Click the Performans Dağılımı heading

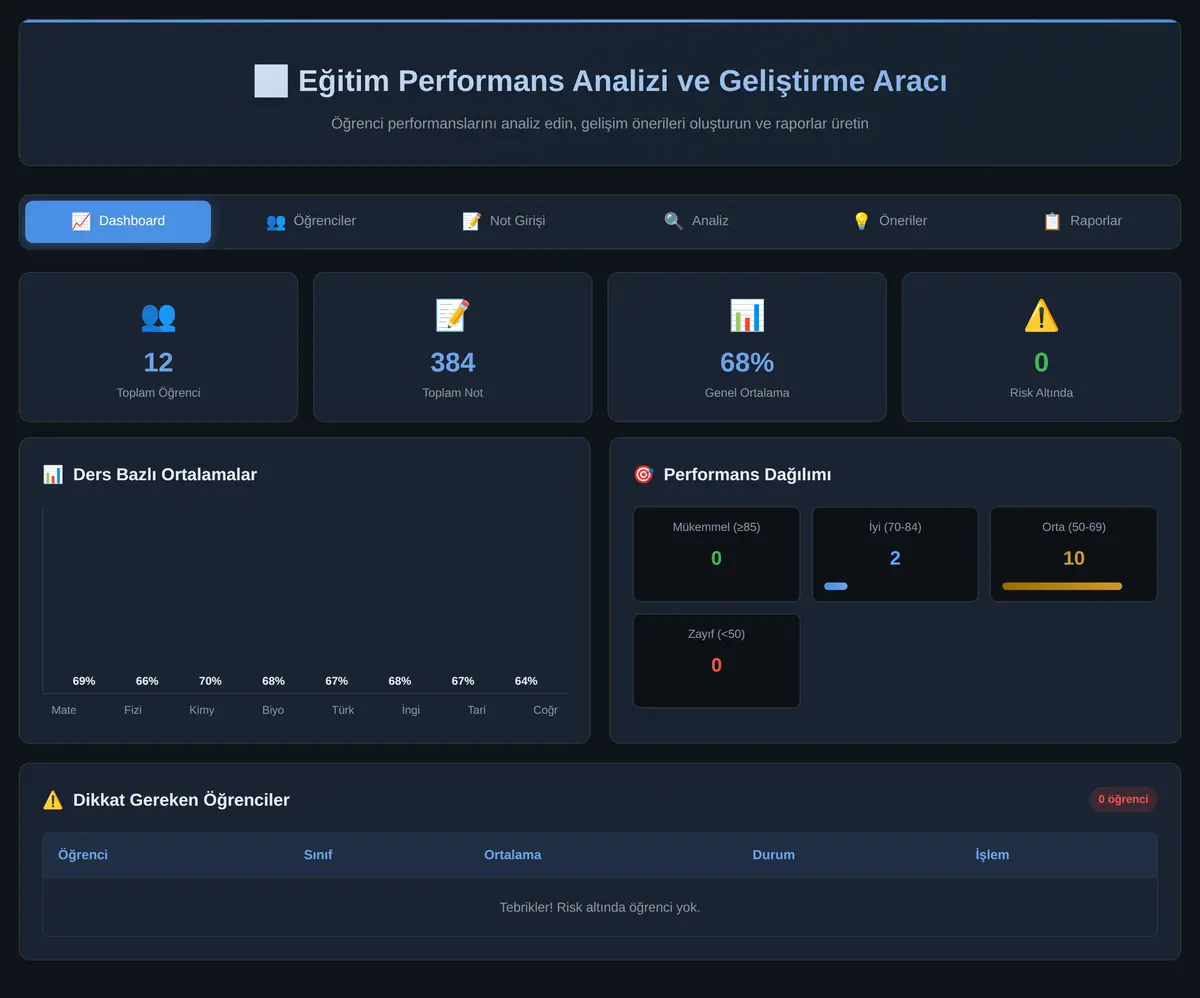[x=748, y=475]
